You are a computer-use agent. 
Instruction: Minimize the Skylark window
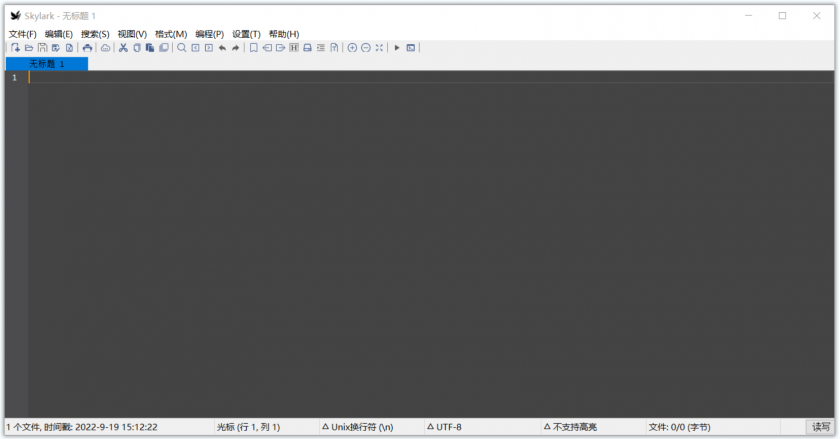(748, 16)
